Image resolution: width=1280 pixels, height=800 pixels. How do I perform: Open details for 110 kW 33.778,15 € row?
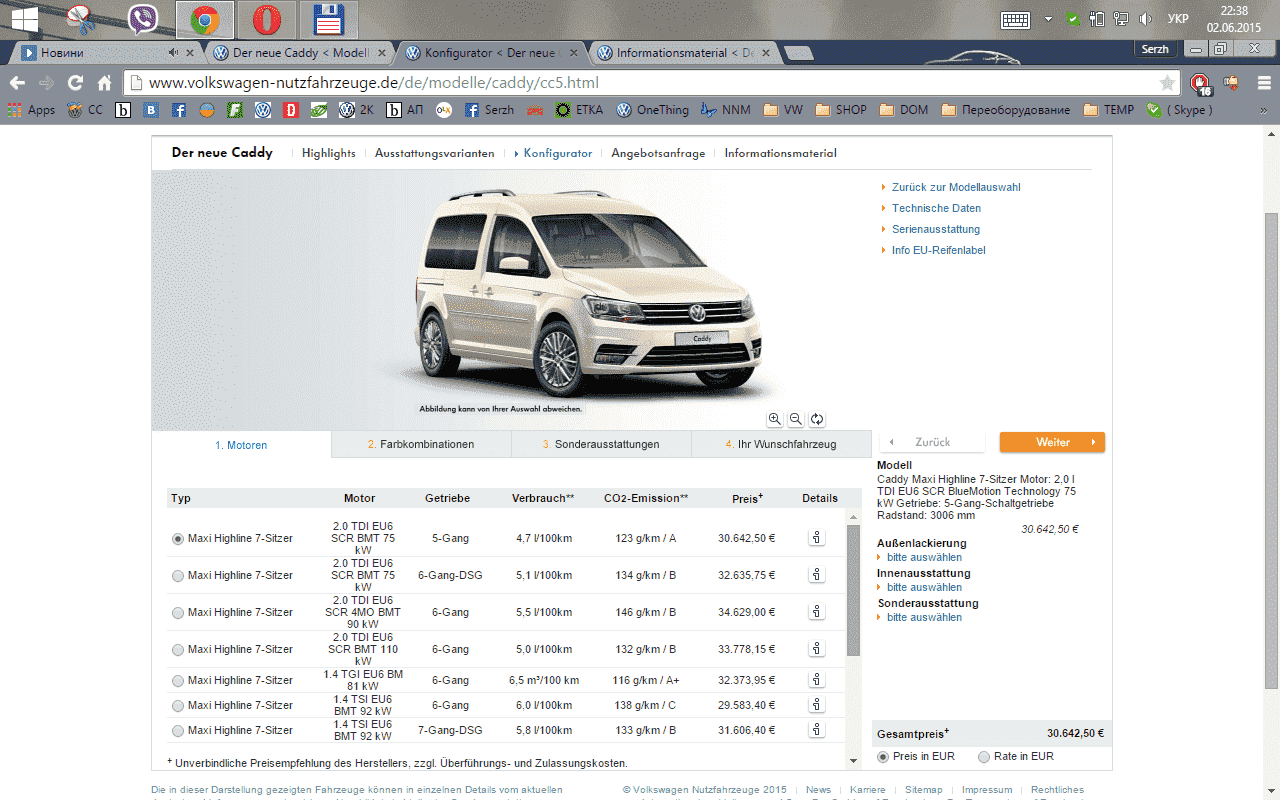pyautogui.click(x=817, y=649)
